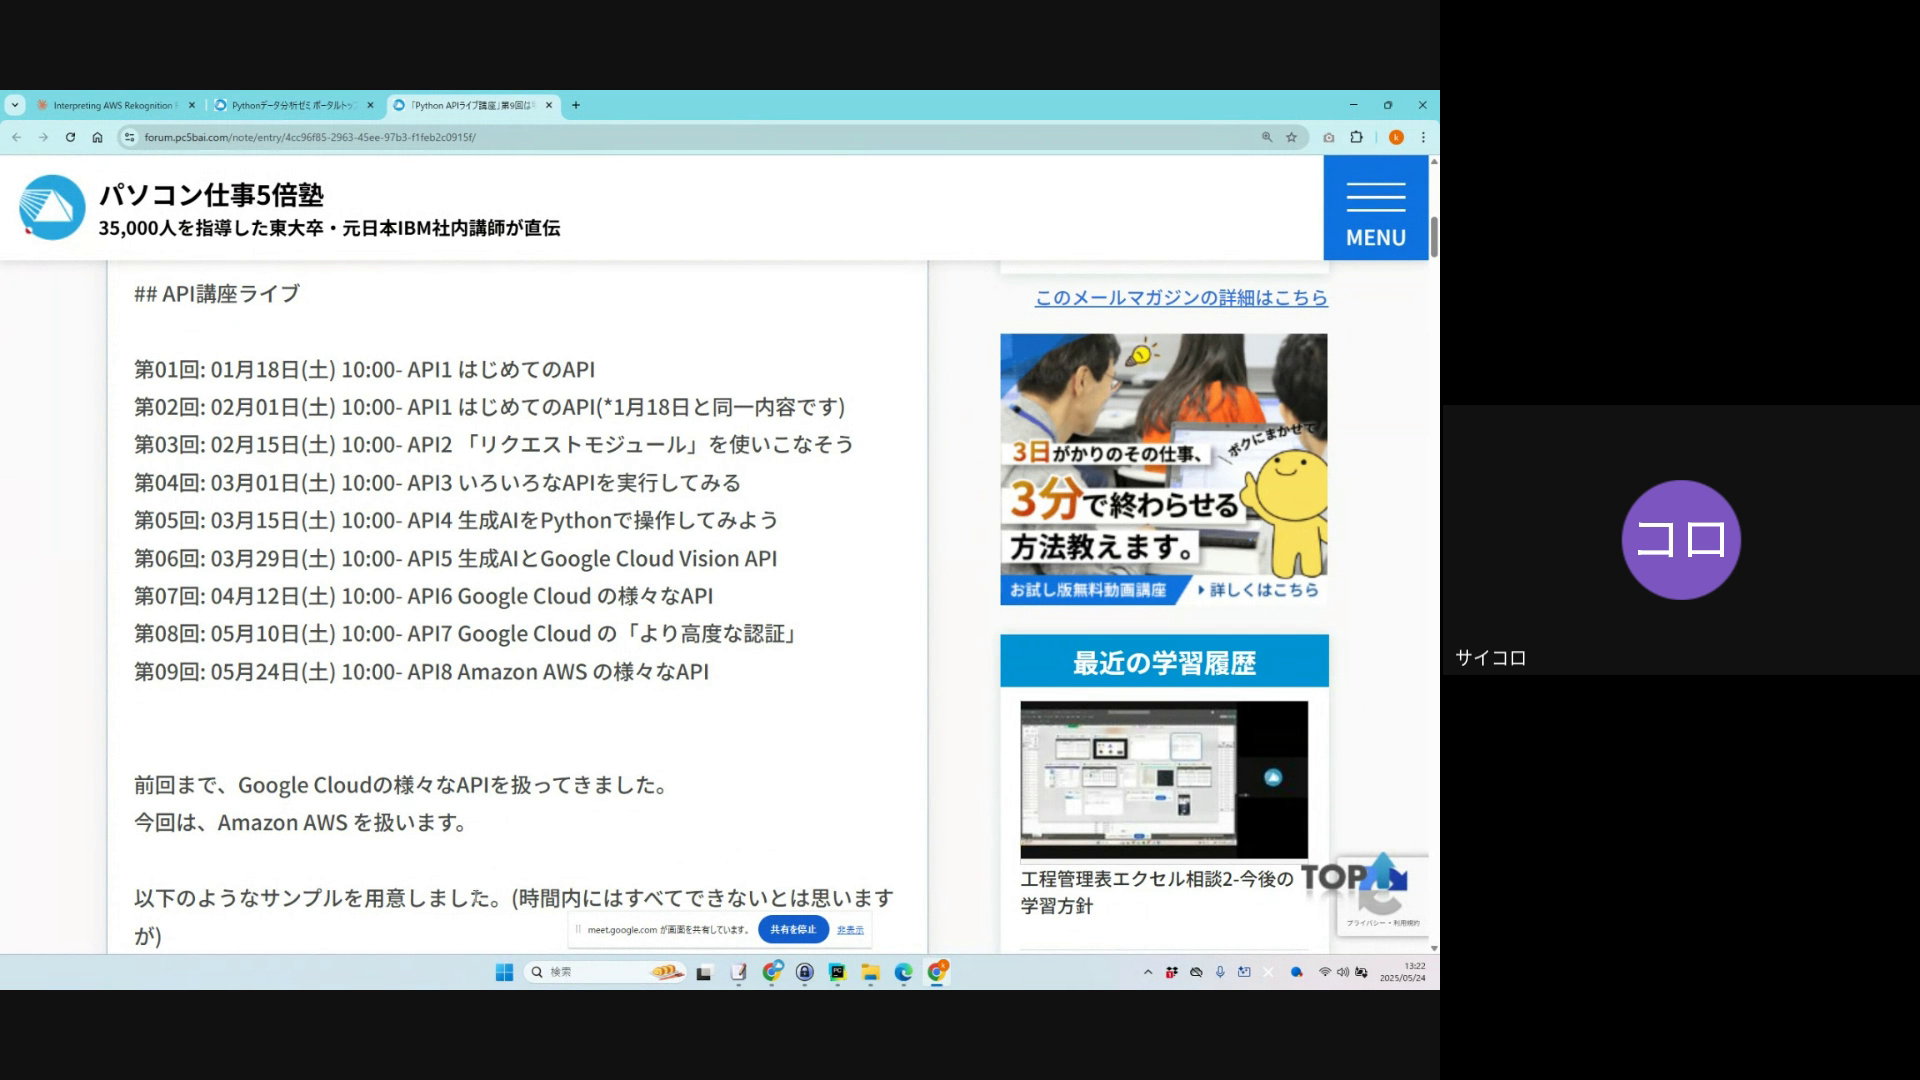Click the 非表示 link in sharing bar
This screenshot has height=1080, width=1920.
point(850,929)
